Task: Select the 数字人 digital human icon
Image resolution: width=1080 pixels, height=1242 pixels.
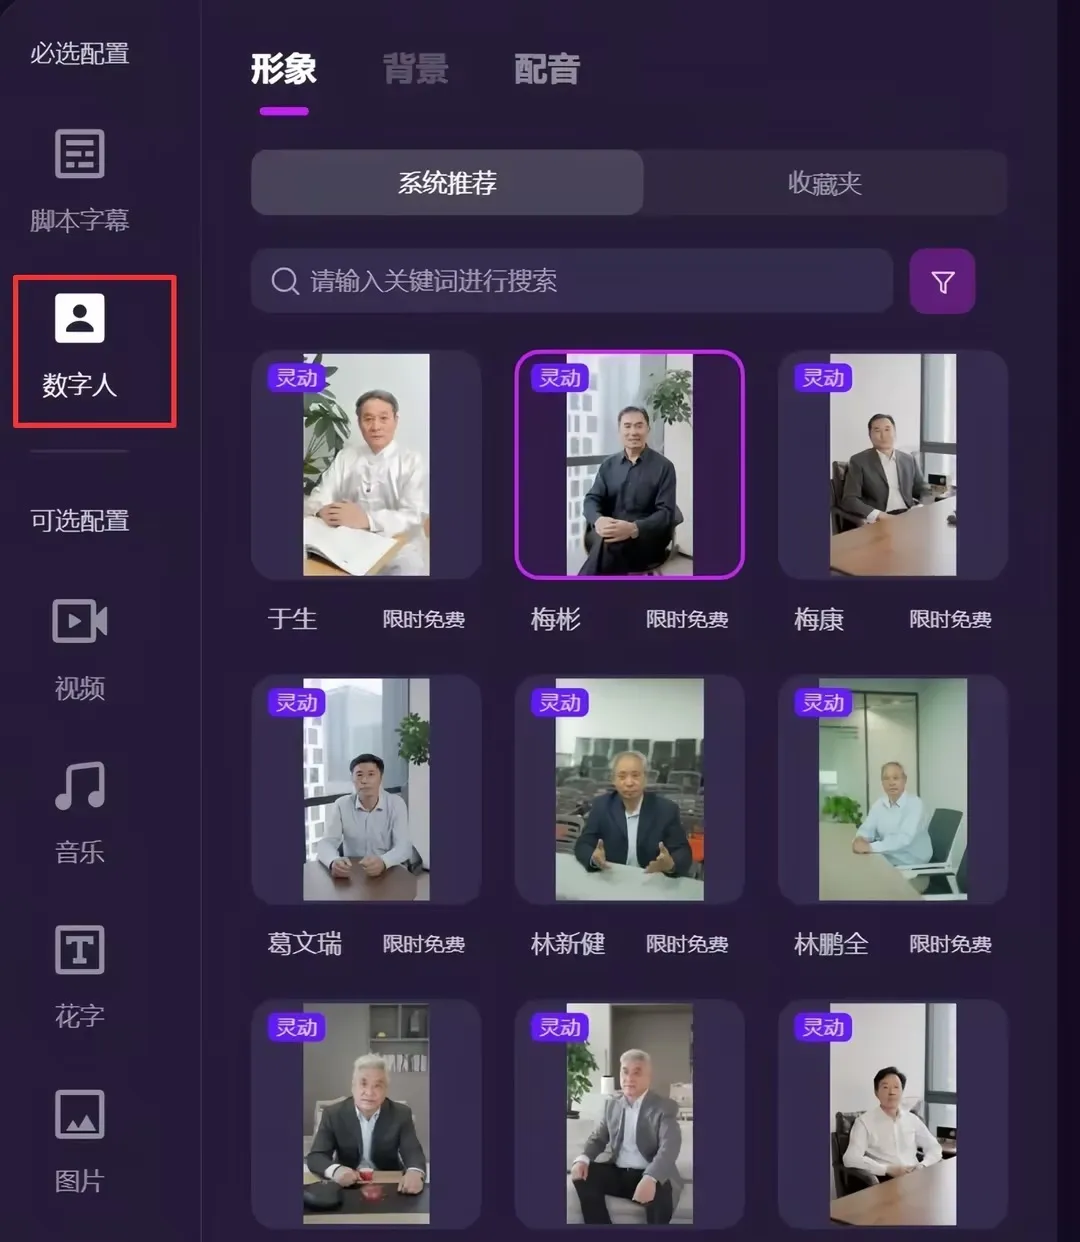Action: 79,318
